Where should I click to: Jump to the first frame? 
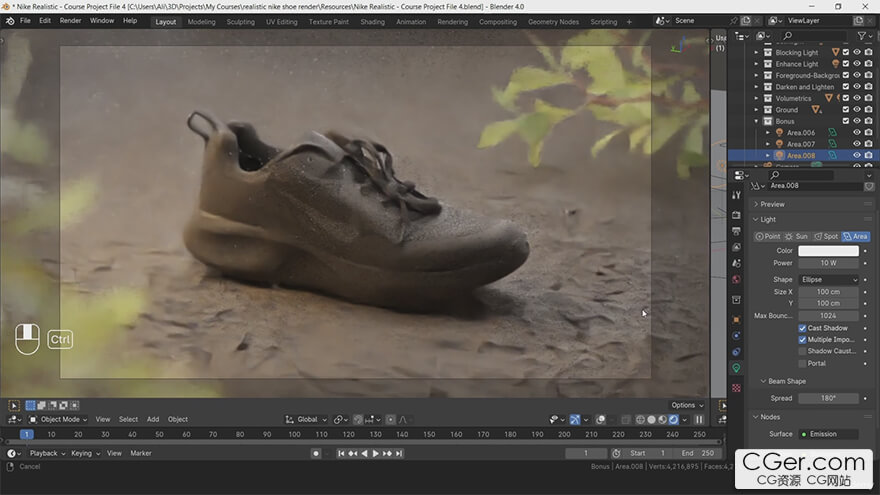pos(341,453)
